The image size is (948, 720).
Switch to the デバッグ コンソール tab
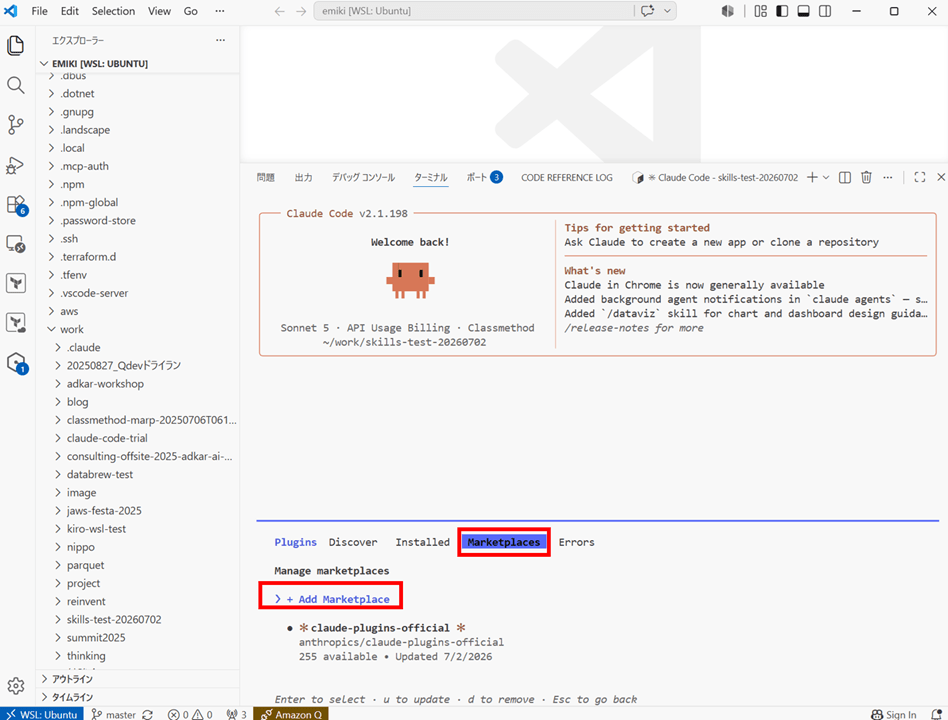click(363, 177)
